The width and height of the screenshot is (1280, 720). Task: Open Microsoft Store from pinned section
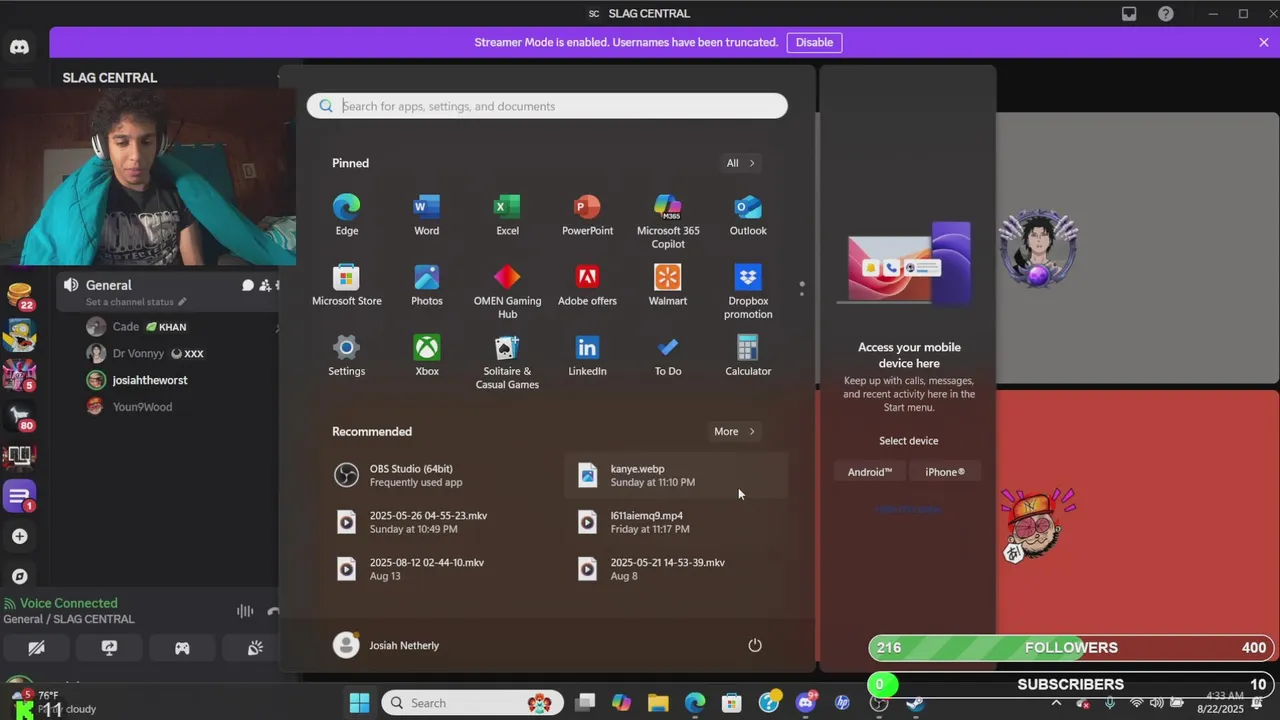(x=347, y=285)
